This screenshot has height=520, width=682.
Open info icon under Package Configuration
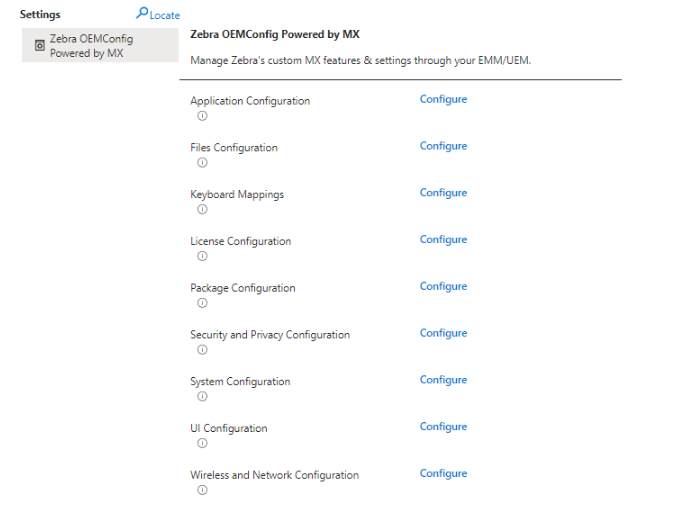[202, 303]
